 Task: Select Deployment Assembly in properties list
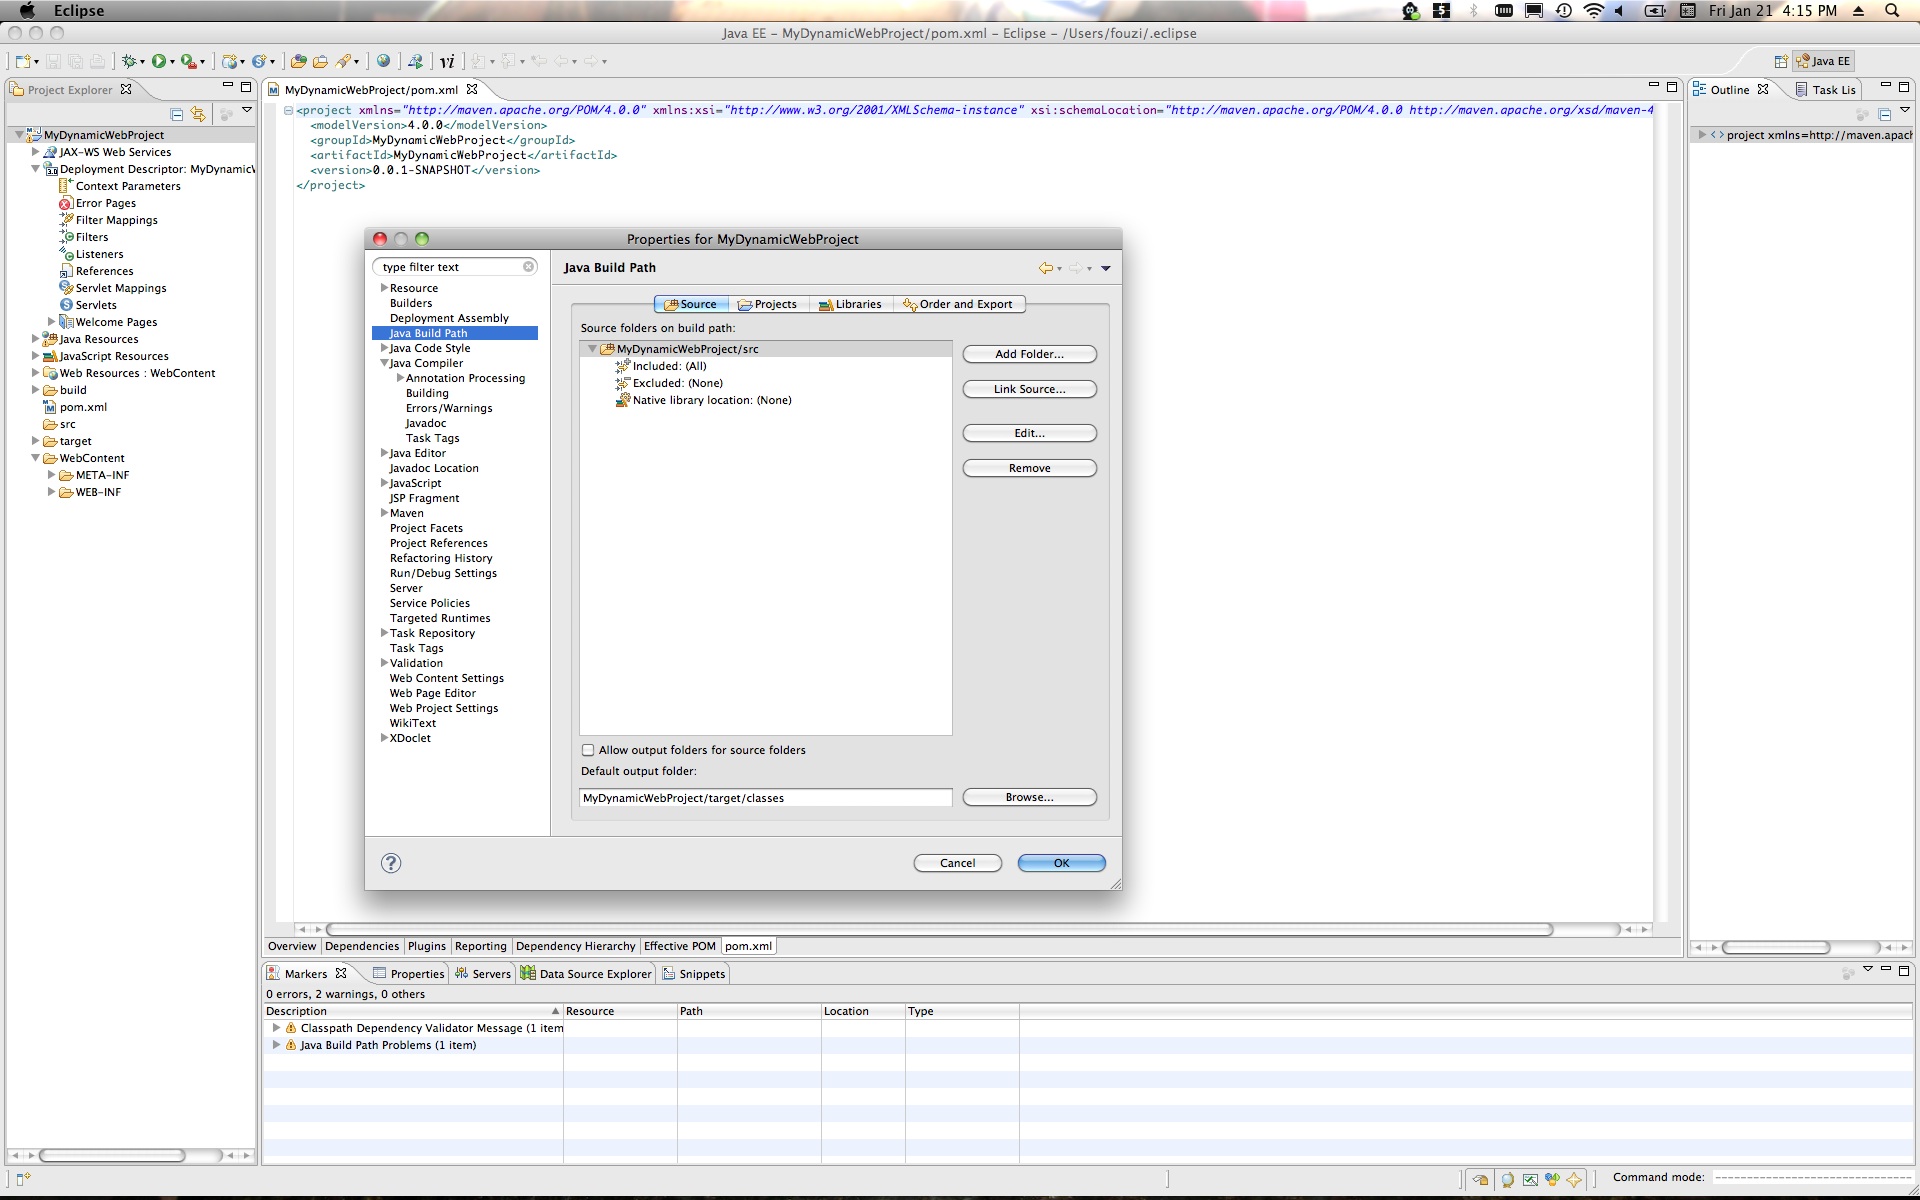click(449, 318)
